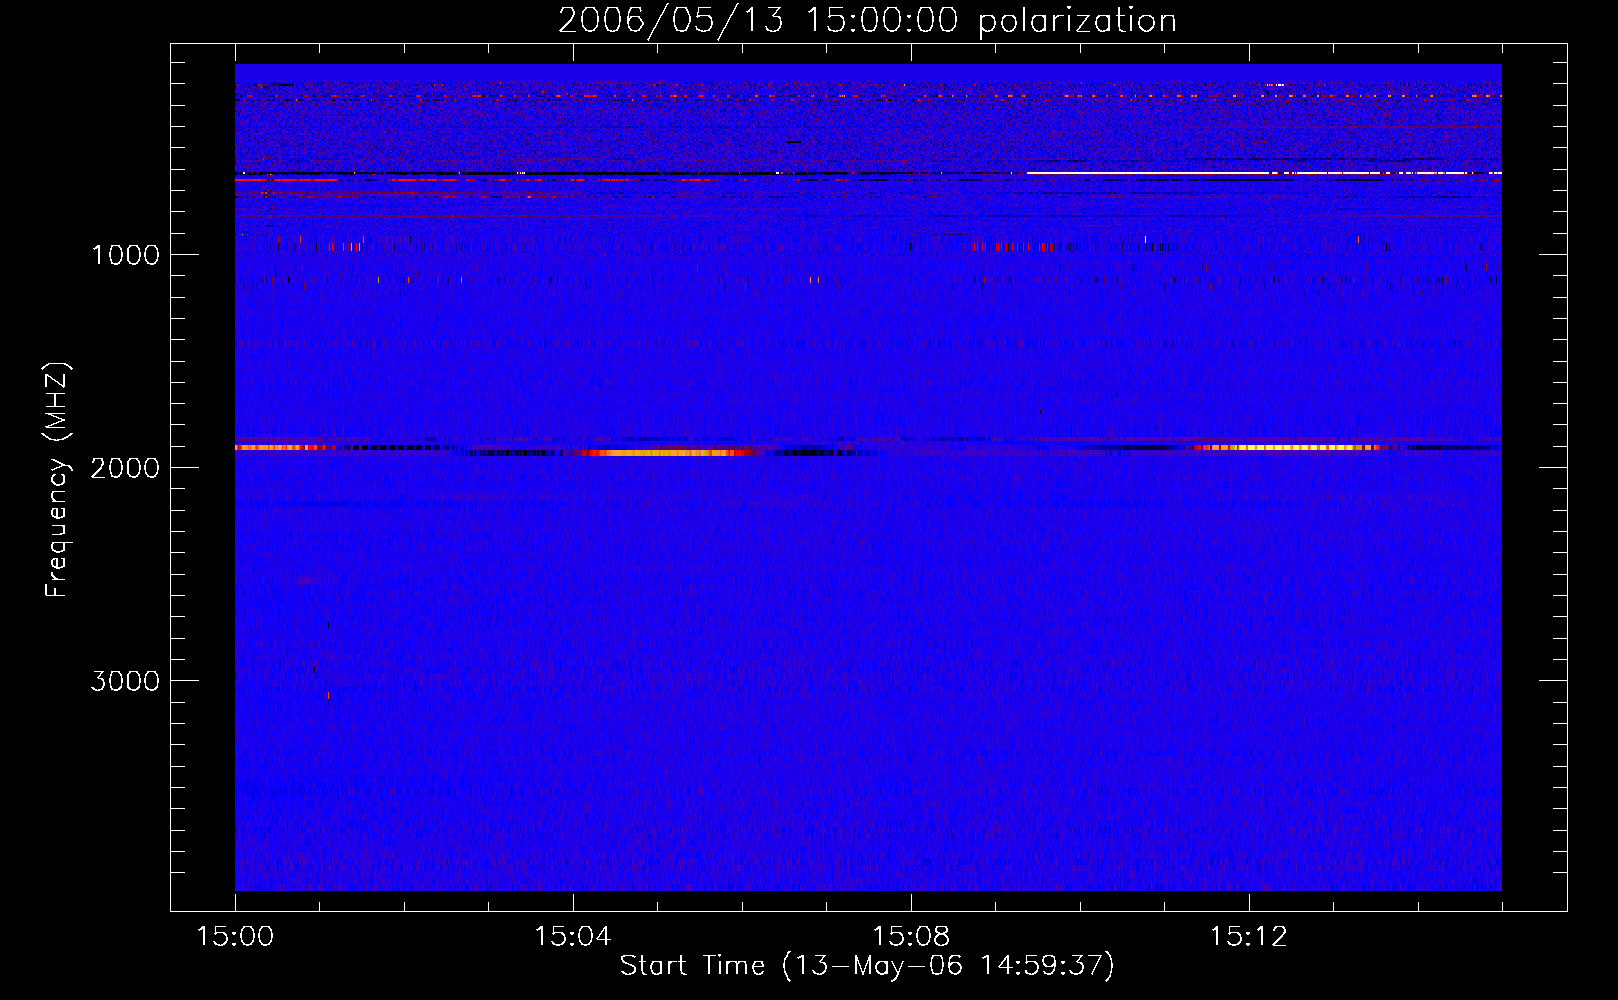Click the 15:04 time tick label
This screenshot has width=1618, height=1000.
click(x=572, y=937)
